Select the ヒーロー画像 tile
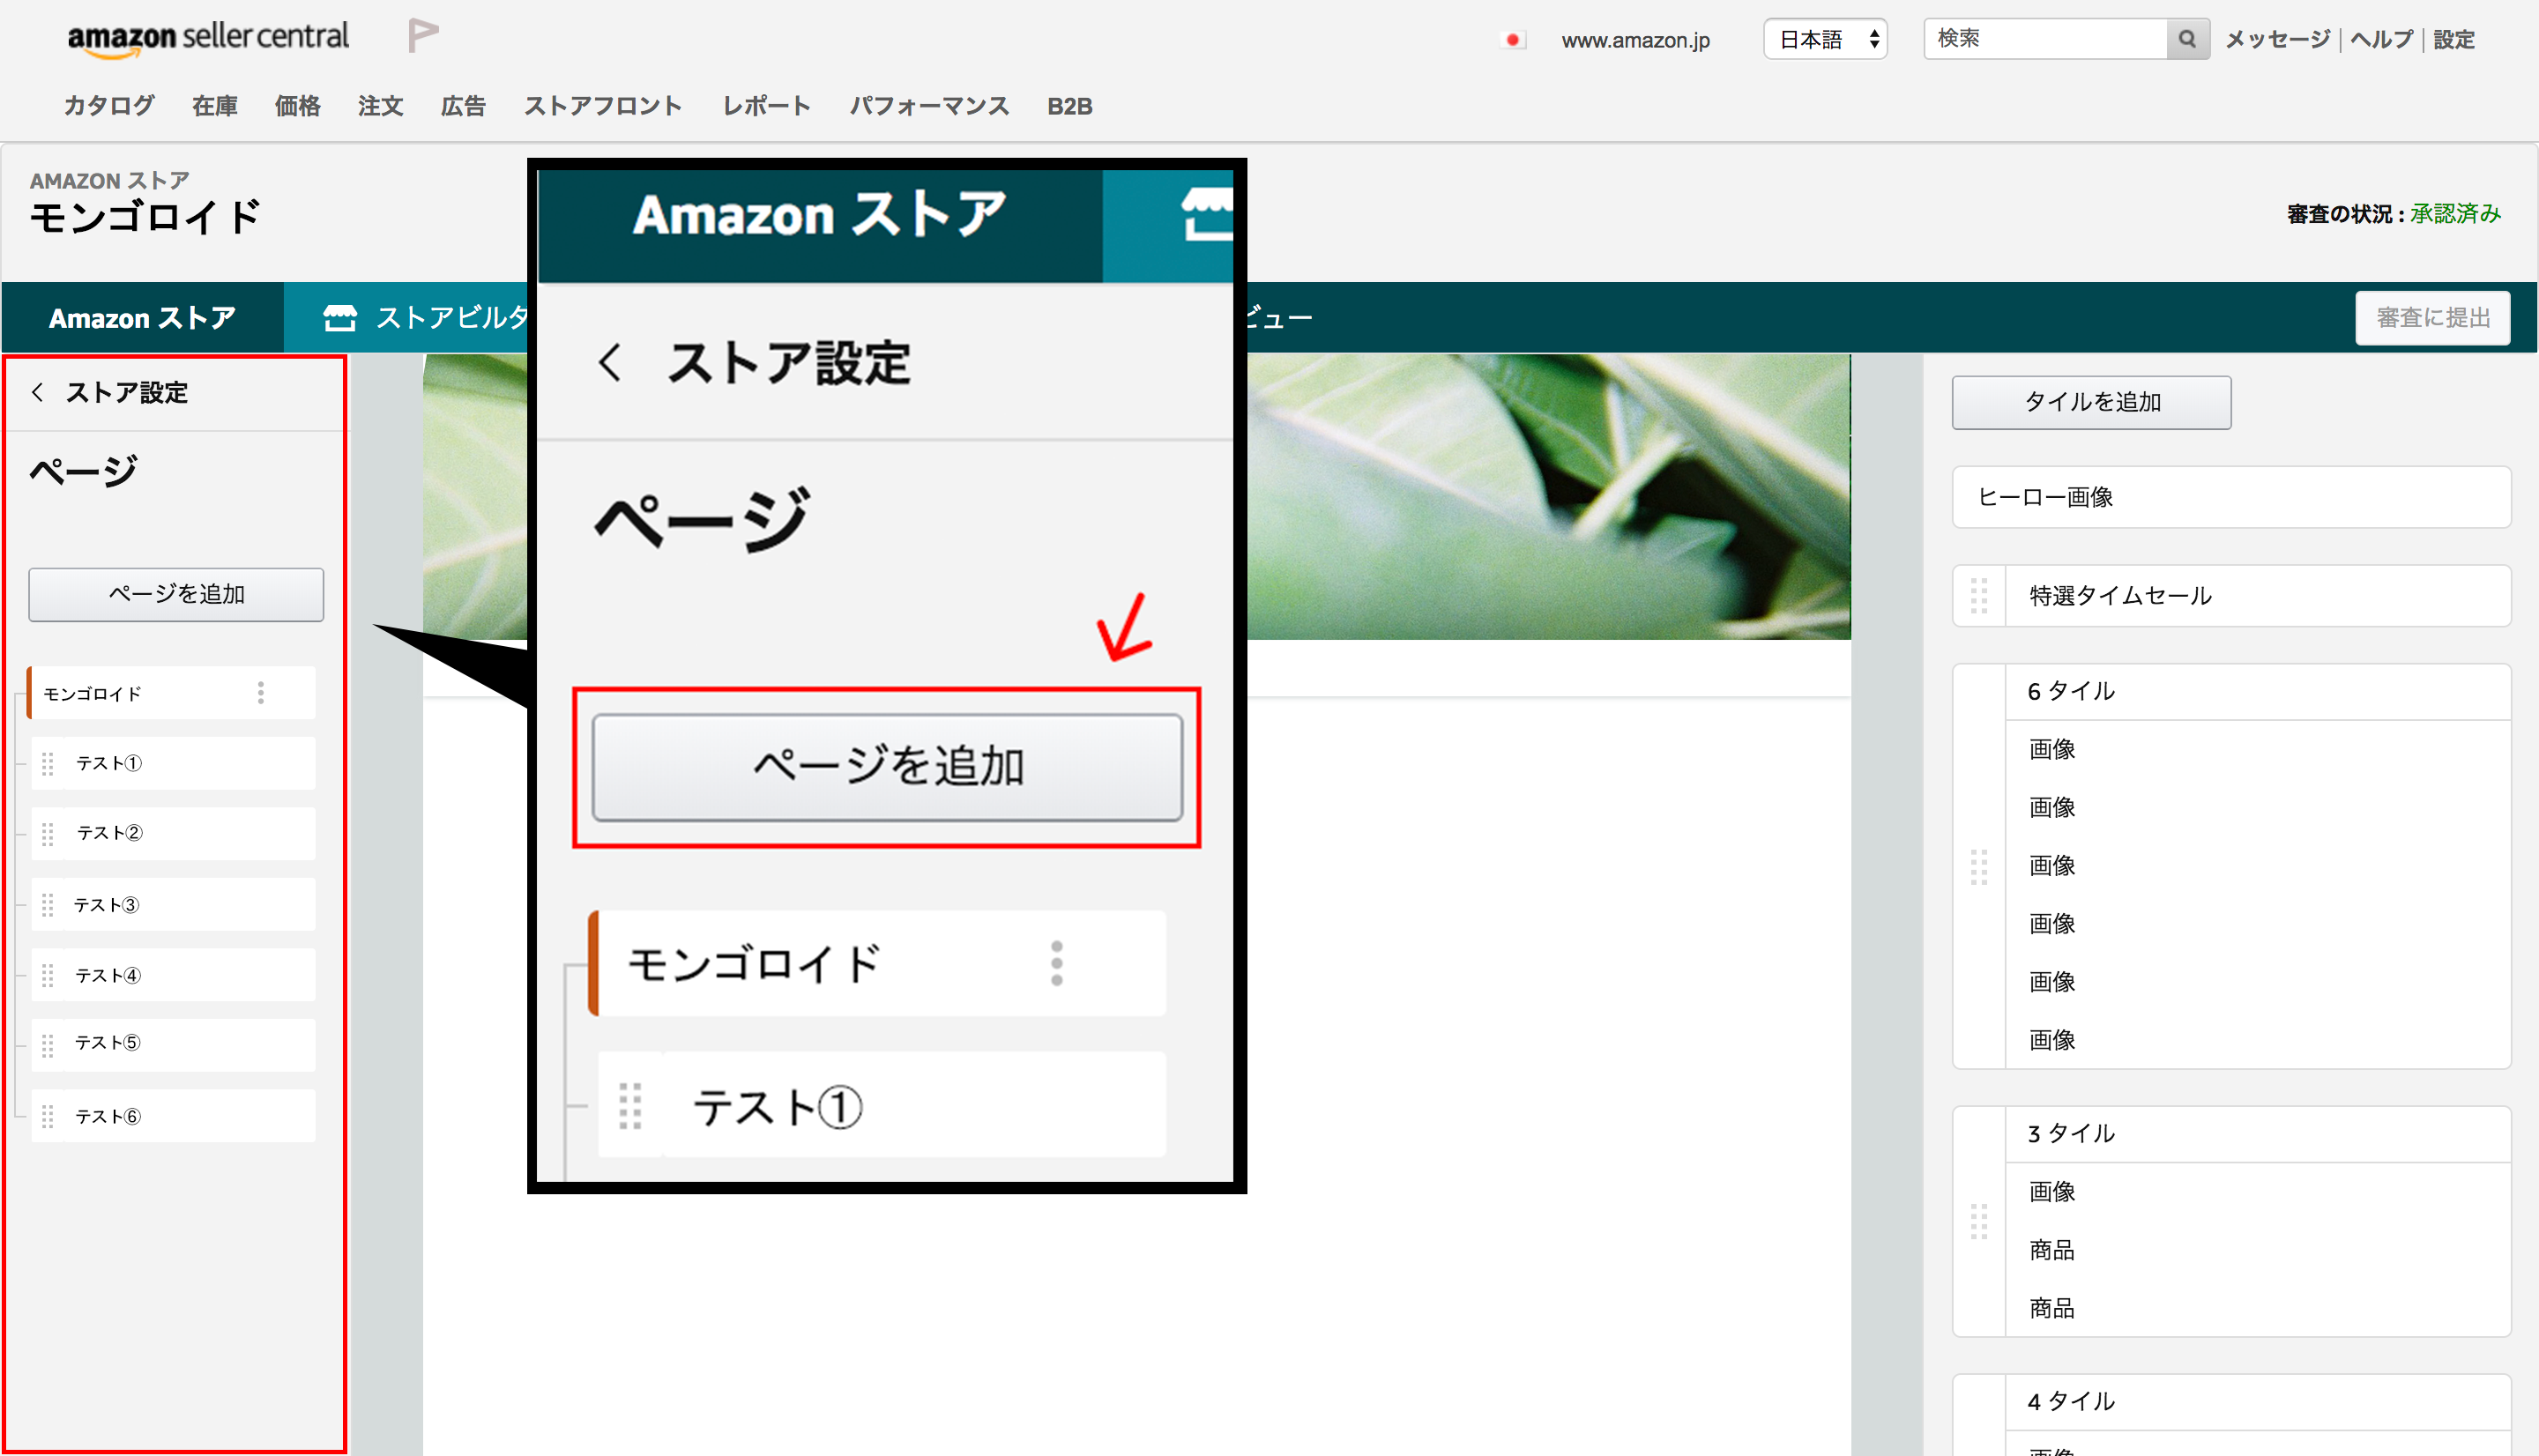2539x1456 pixels. tap(2231, 497)
